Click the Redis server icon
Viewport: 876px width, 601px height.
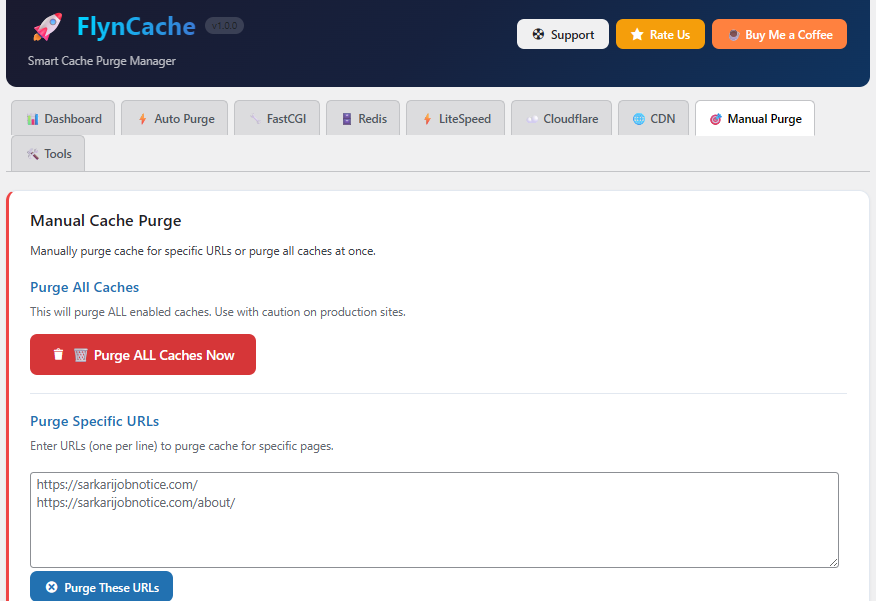pos(347,119)
